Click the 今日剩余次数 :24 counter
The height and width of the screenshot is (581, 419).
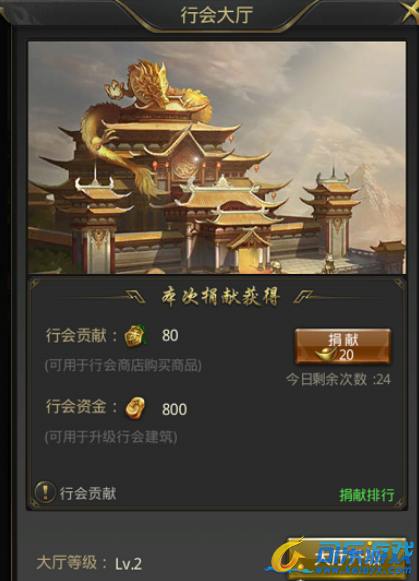[338, 379]
